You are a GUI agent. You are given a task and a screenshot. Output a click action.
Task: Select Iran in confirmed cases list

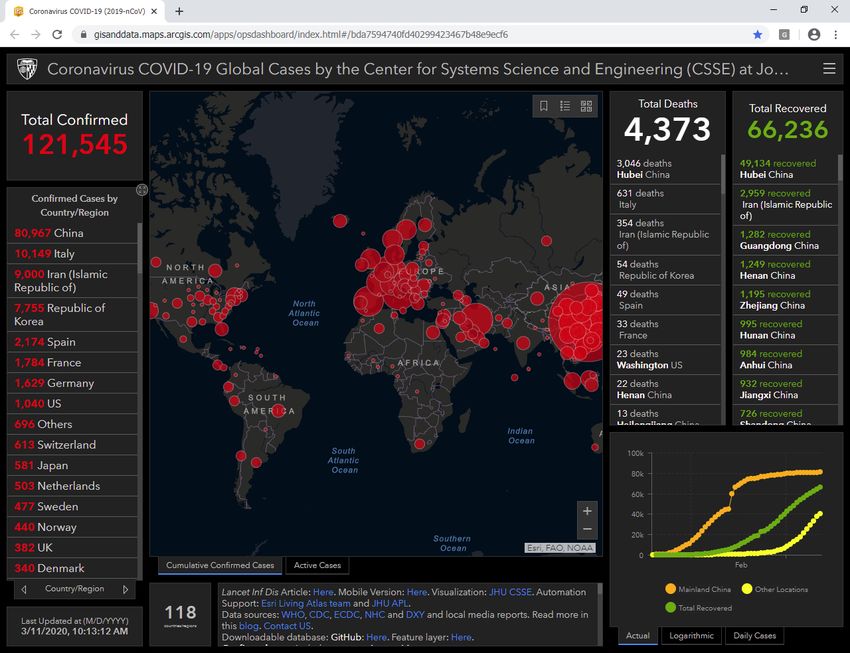coord(72,281)
